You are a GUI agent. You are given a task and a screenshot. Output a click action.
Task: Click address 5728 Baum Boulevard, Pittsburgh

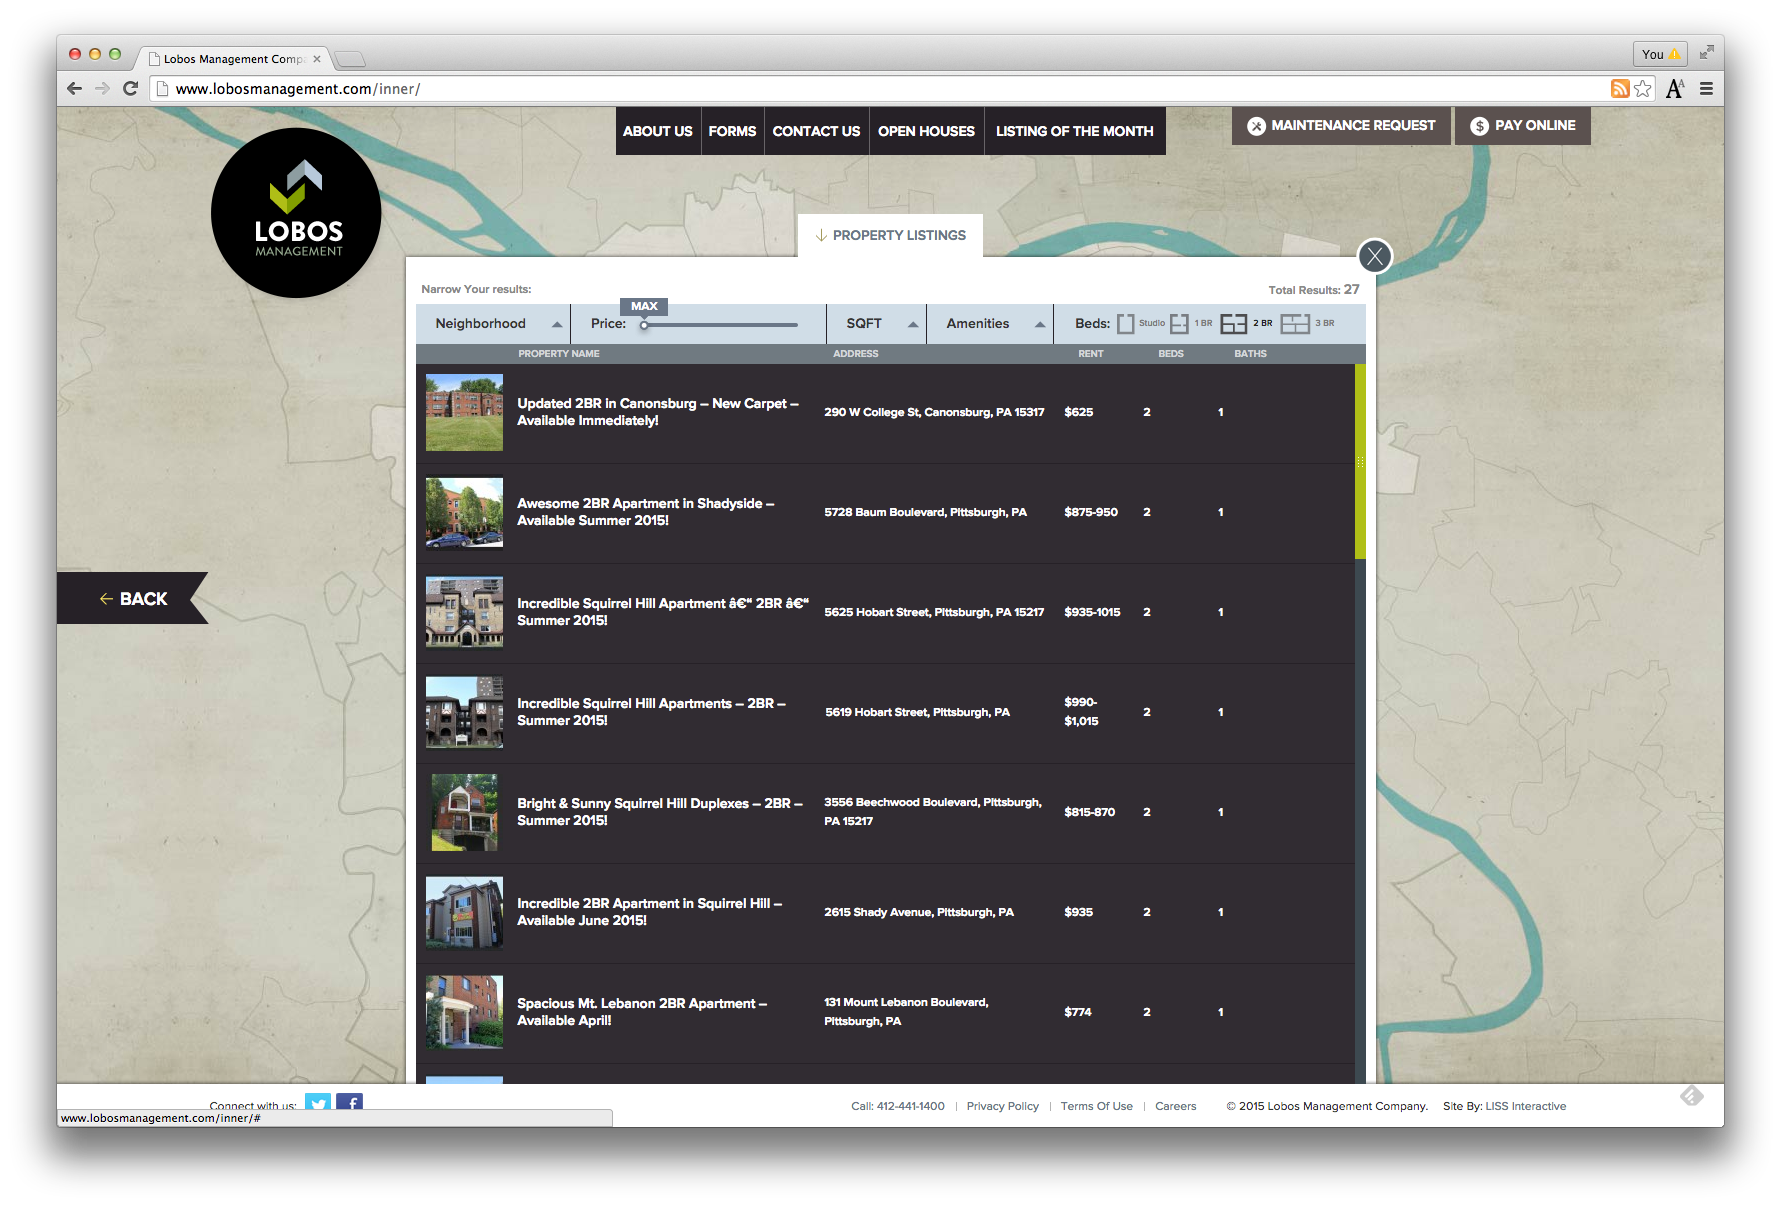point(925,512)
